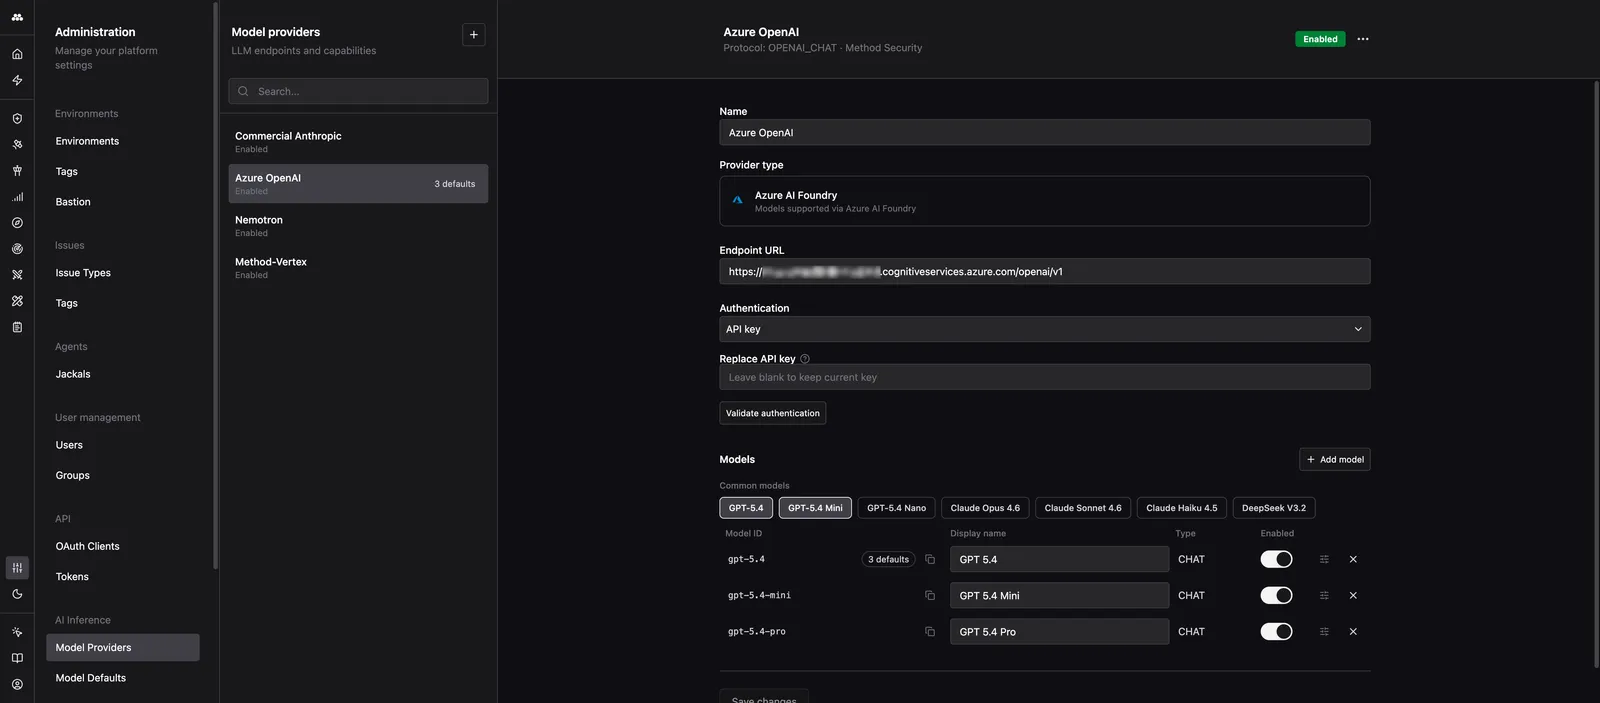Remove the gpt-5.4-pro model row

coord(1353,632)
